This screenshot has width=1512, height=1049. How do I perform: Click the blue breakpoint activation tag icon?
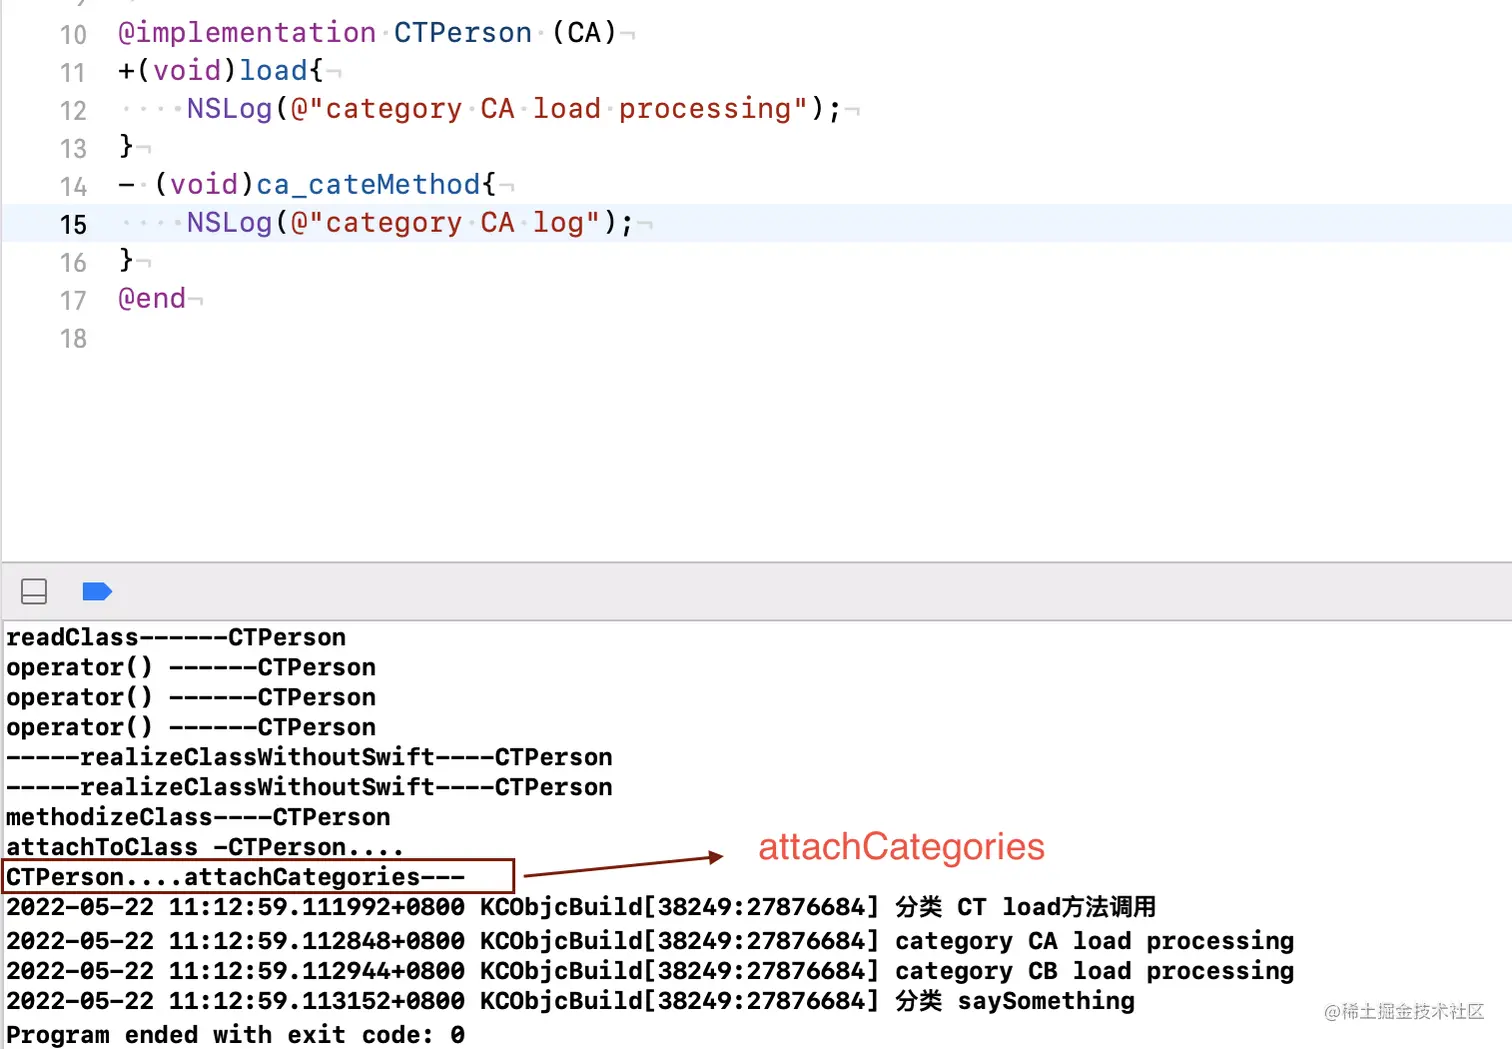[97, 592]
